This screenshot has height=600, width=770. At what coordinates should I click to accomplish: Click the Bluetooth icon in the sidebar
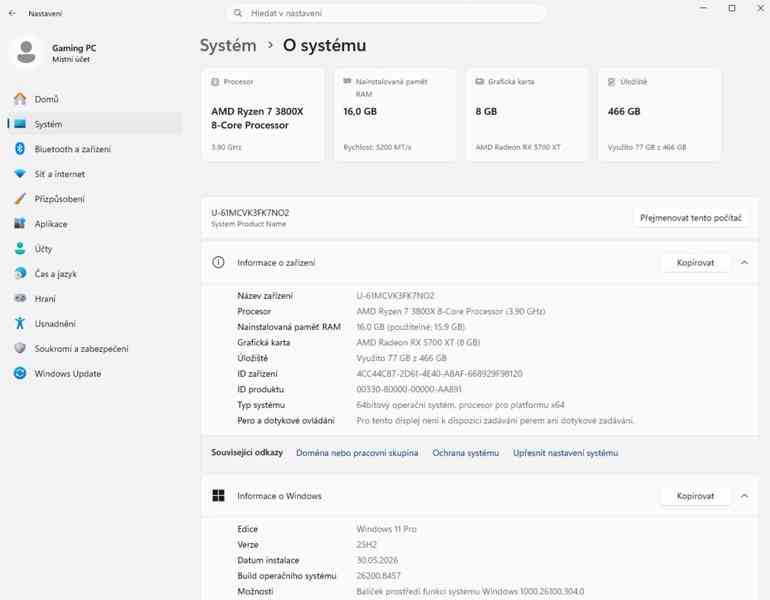tap(20, 149)
